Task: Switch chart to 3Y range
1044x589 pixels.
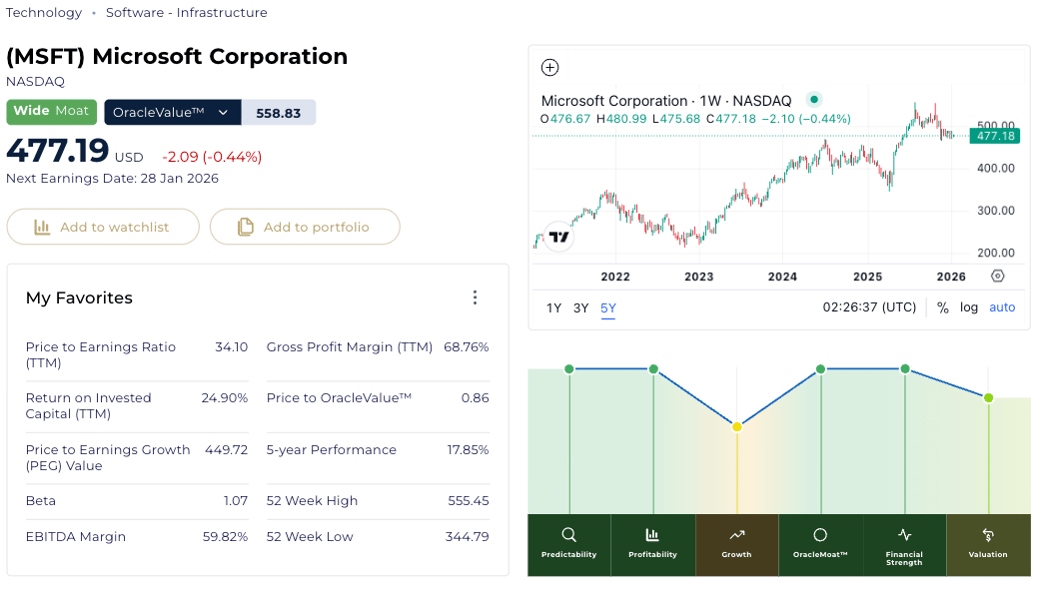Action: pyautogui.click(x=581, y=308)
